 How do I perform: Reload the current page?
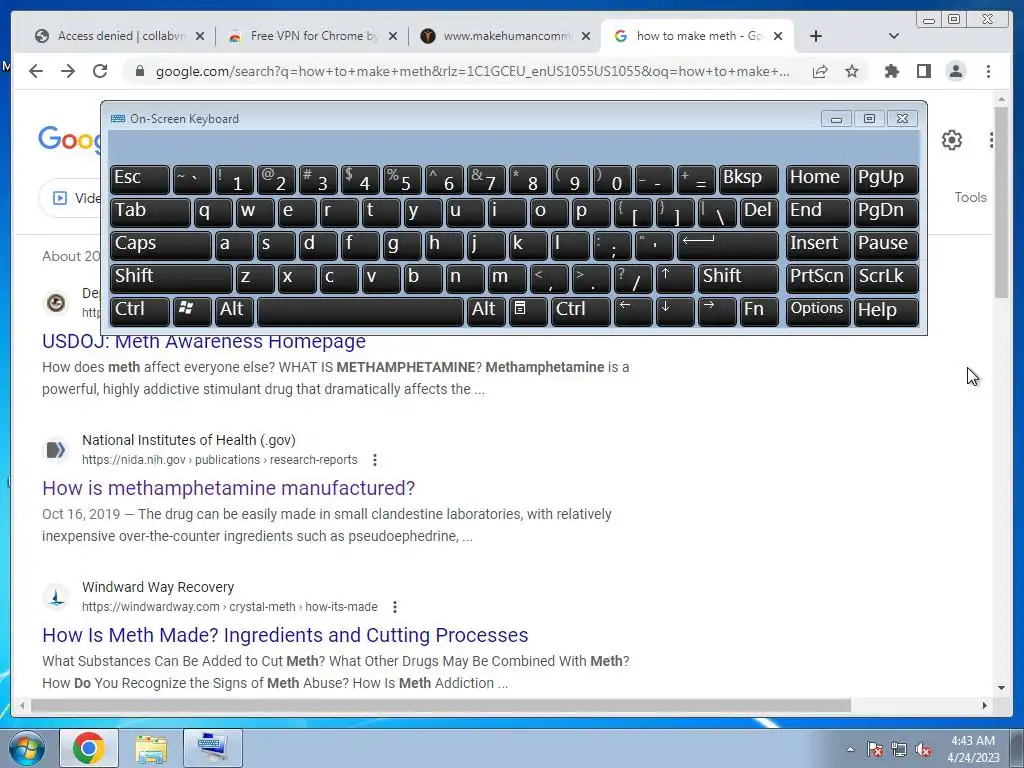[100, 71]
